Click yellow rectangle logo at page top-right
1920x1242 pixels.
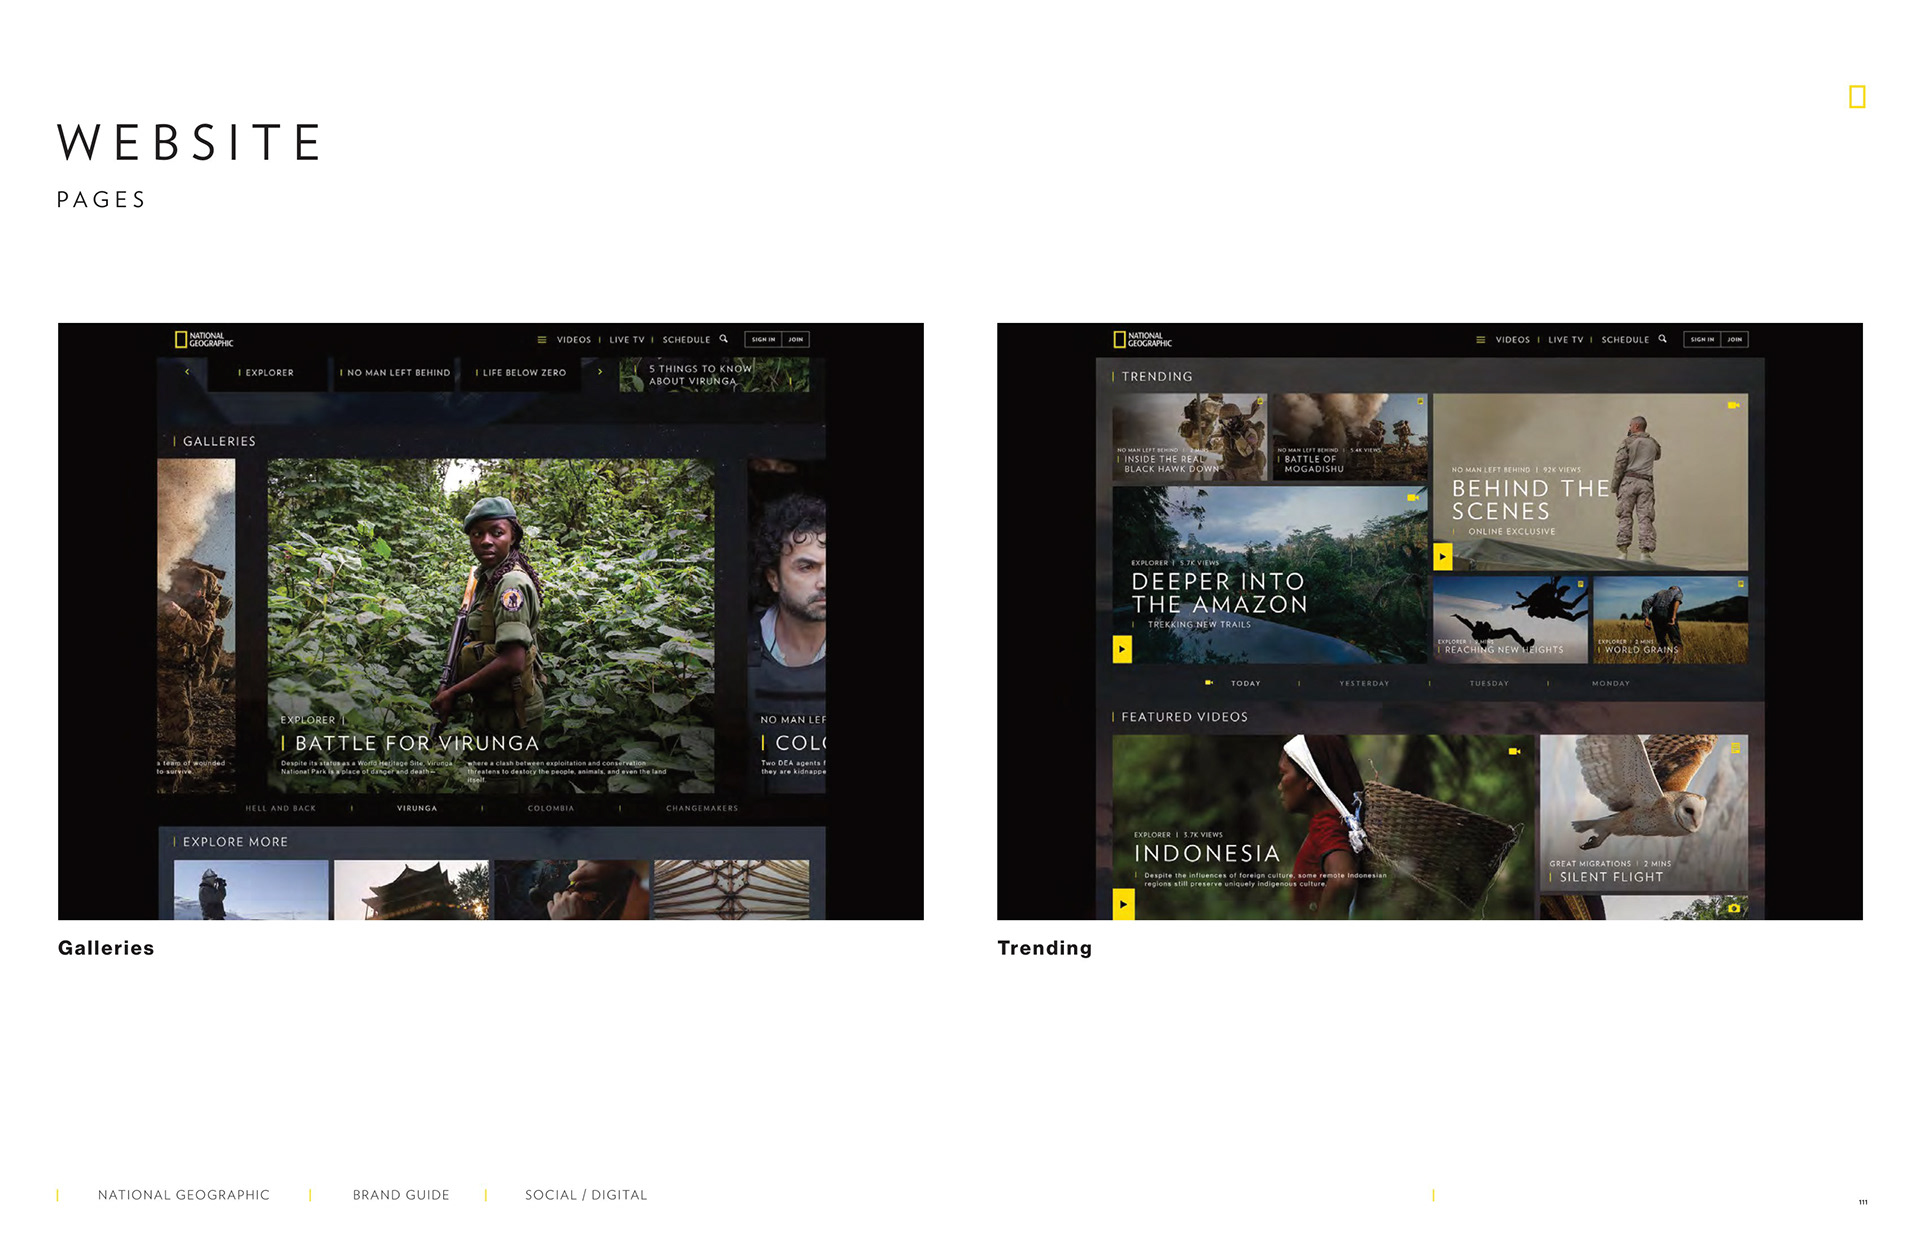1857,97
